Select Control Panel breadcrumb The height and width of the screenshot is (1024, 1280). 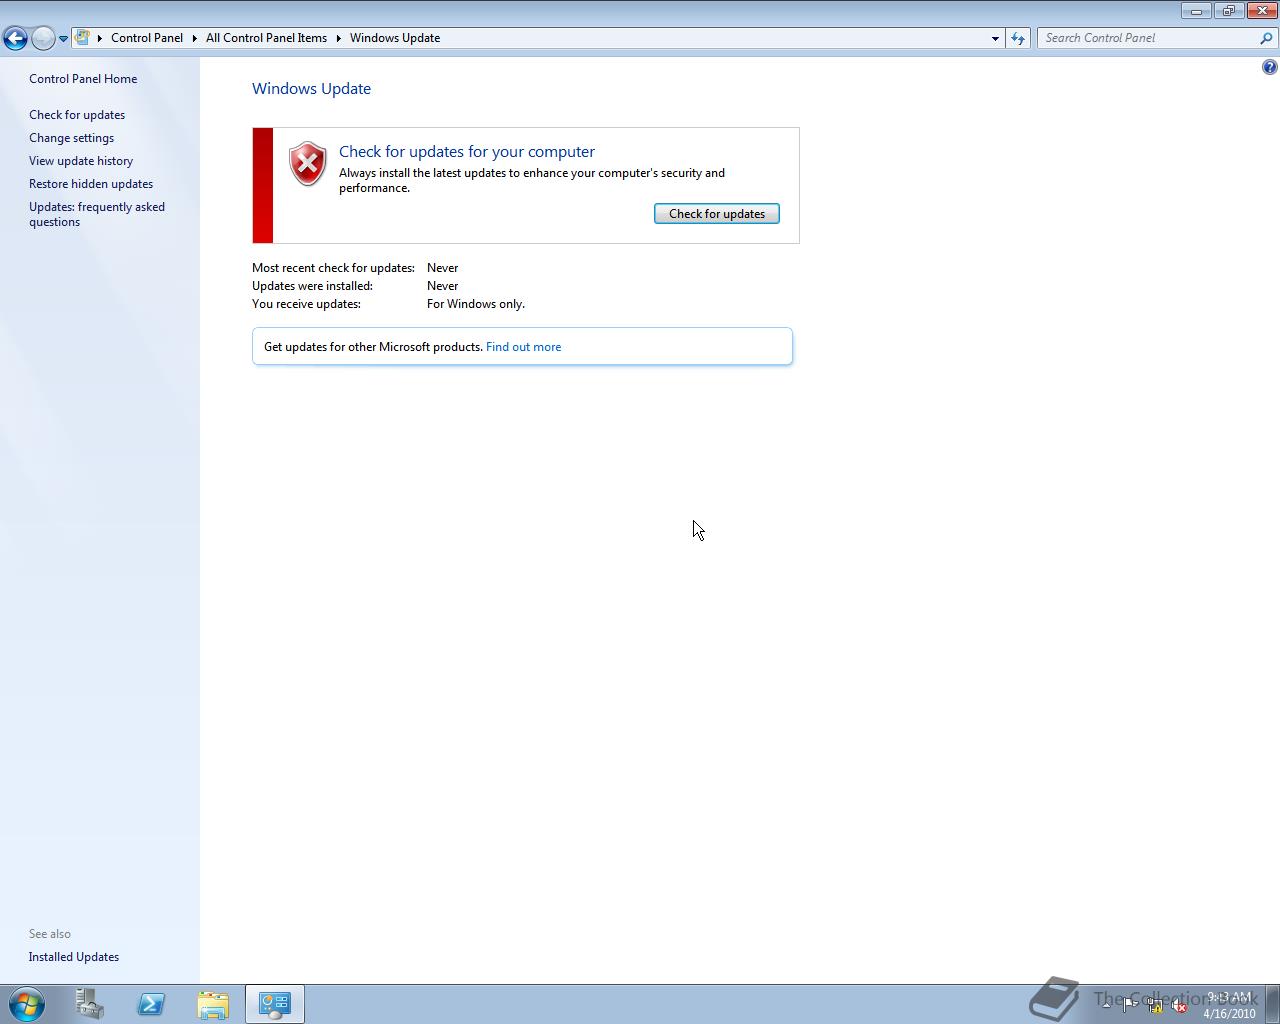(x=147, y=38)
